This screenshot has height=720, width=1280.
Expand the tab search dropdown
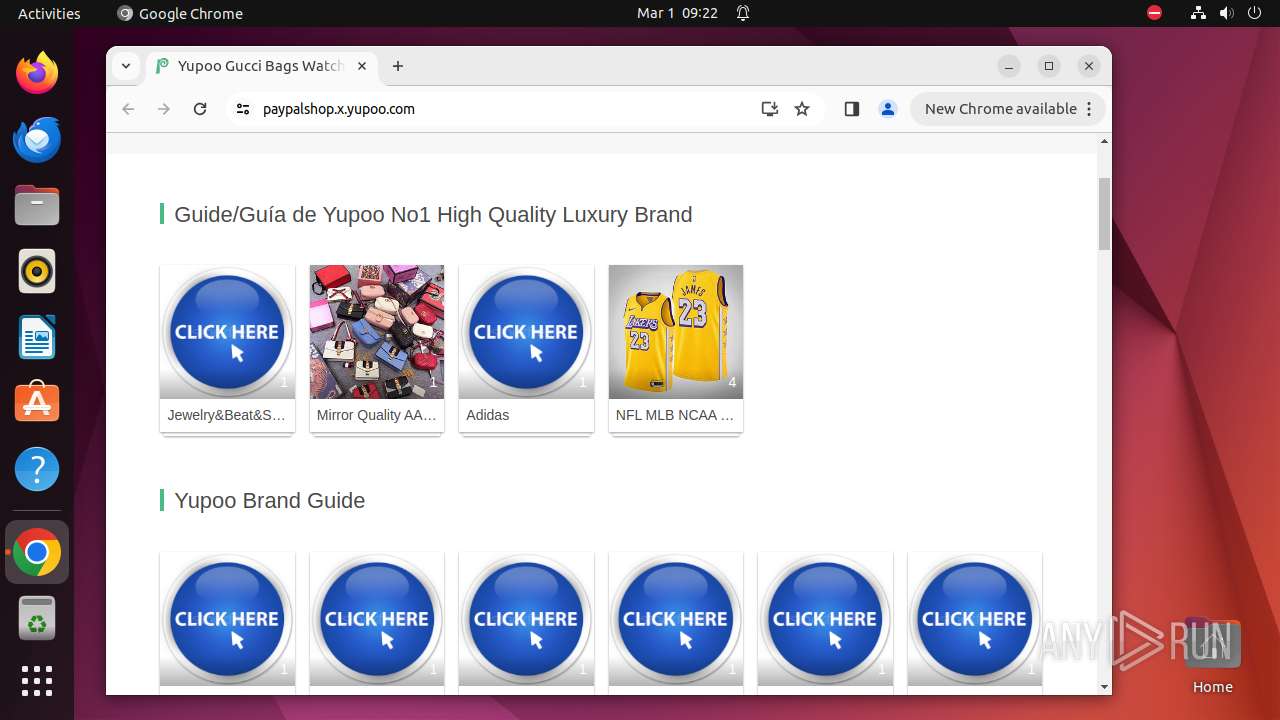click(126, 66)
